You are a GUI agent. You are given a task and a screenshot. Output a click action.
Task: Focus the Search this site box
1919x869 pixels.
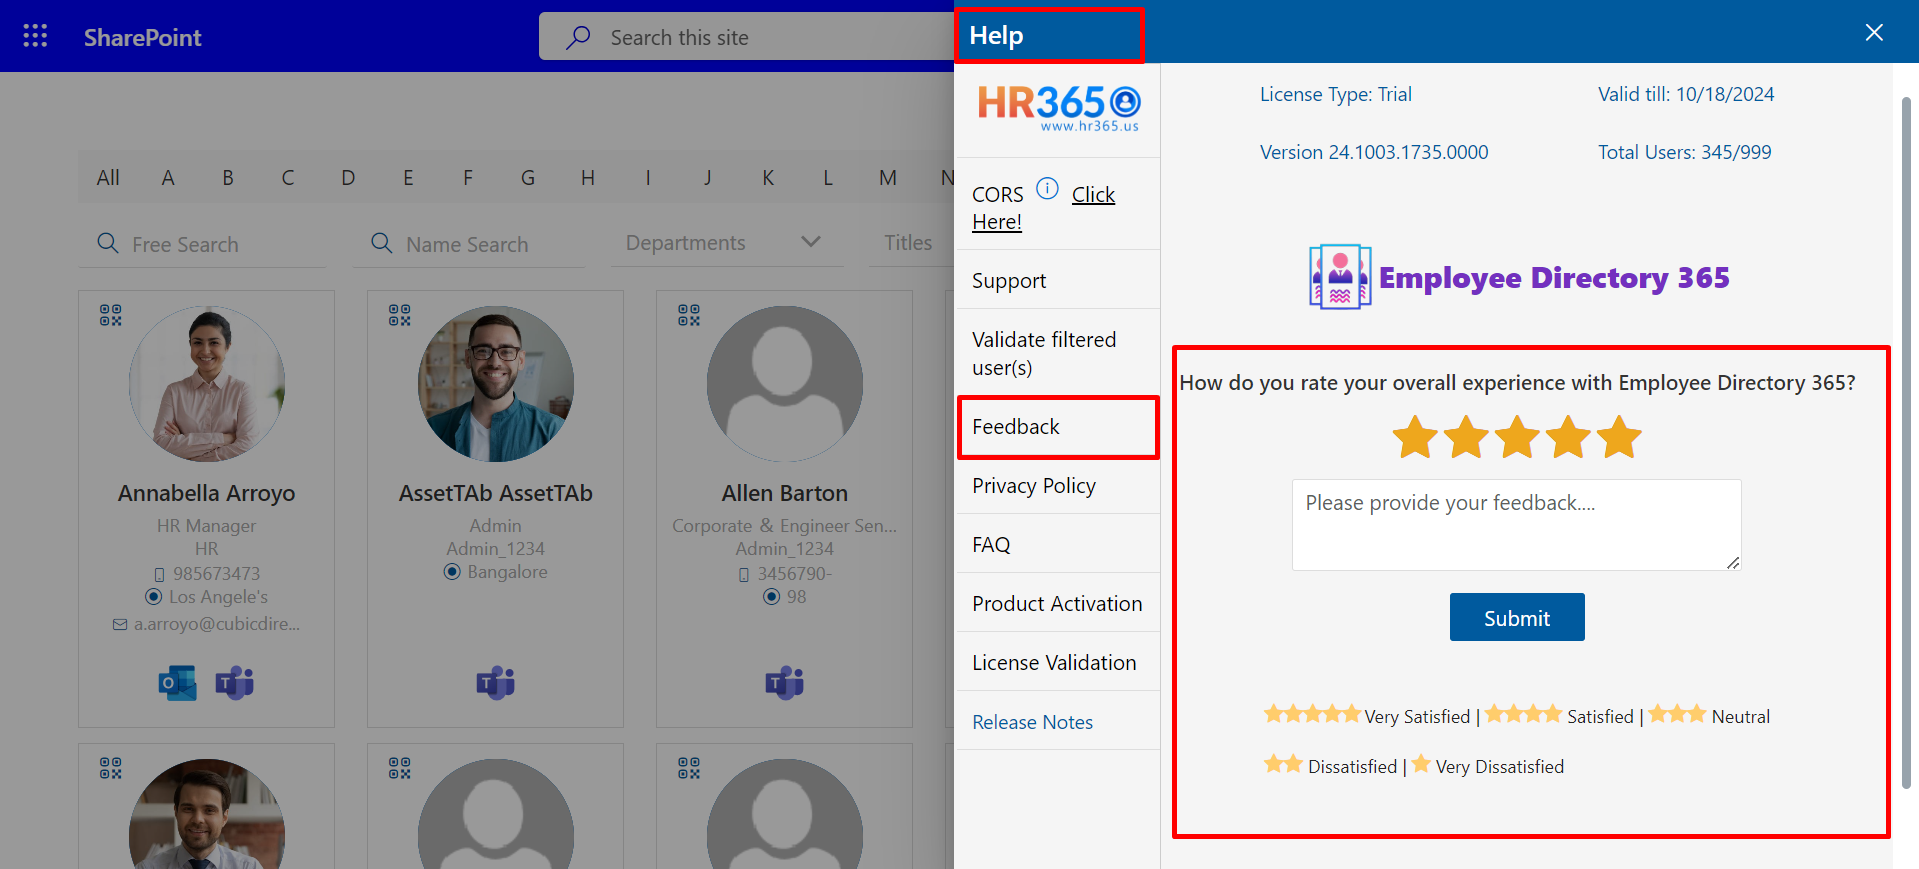click(746, 37)
